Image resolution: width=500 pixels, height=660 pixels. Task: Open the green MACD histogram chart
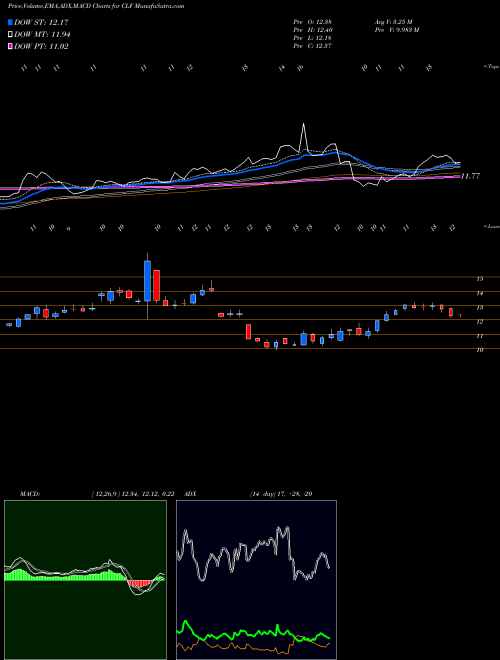85,580
